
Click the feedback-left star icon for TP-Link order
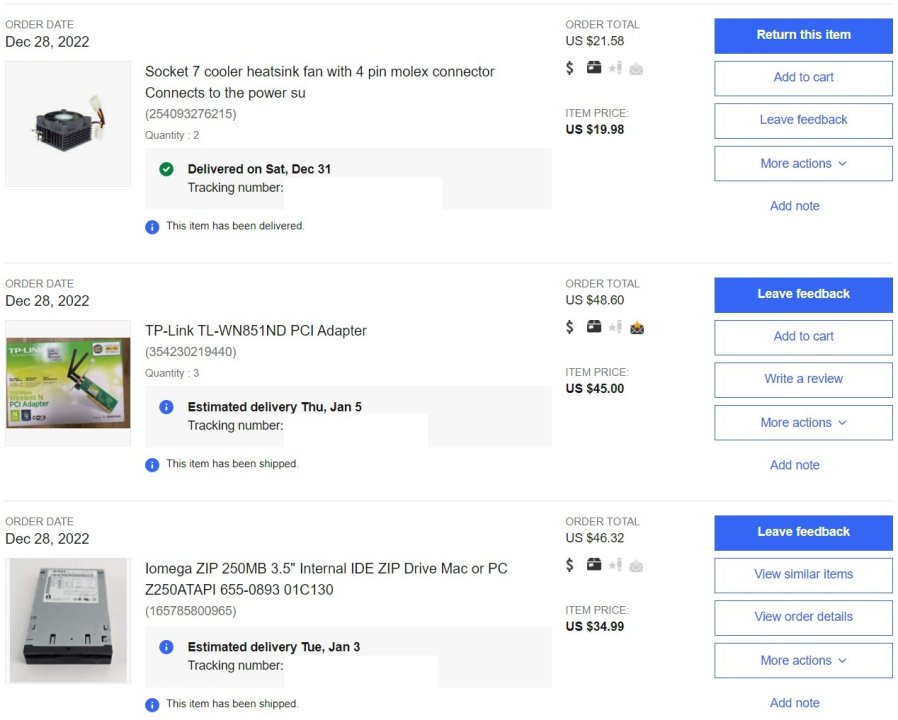(615, 327)
